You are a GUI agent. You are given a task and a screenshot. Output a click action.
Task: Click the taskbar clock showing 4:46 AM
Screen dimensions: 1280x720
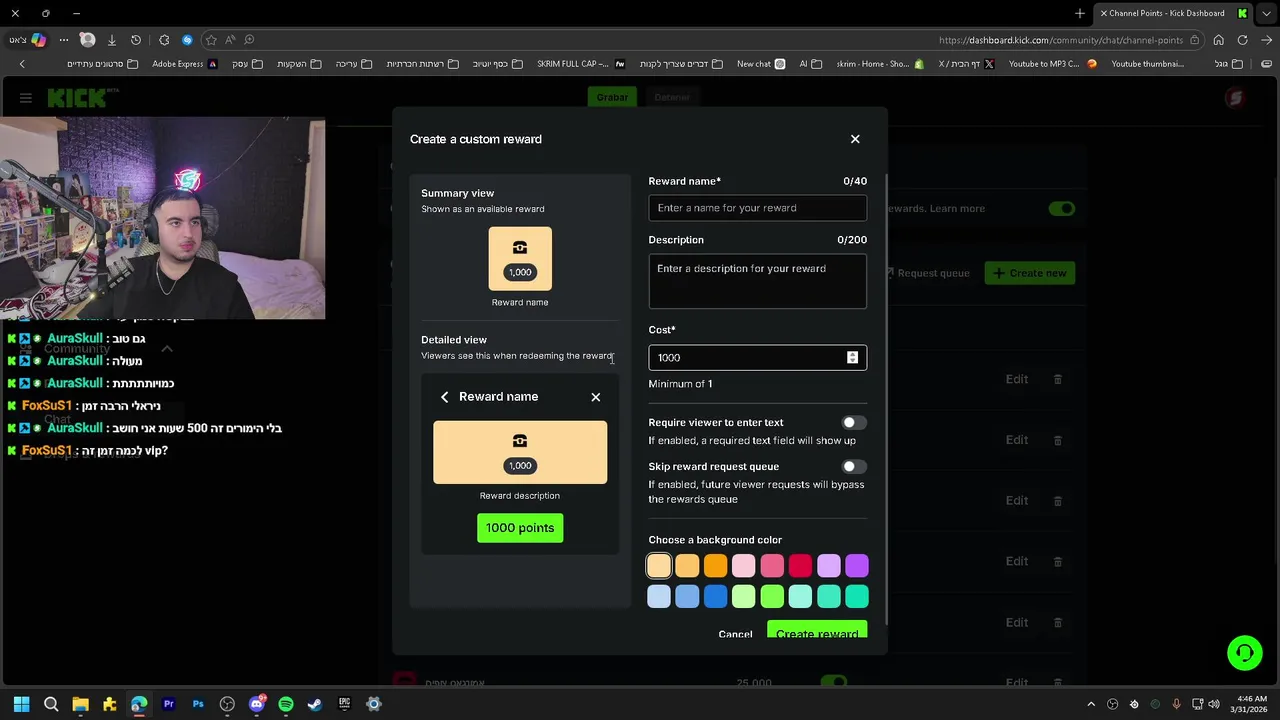pos(1251,704)
